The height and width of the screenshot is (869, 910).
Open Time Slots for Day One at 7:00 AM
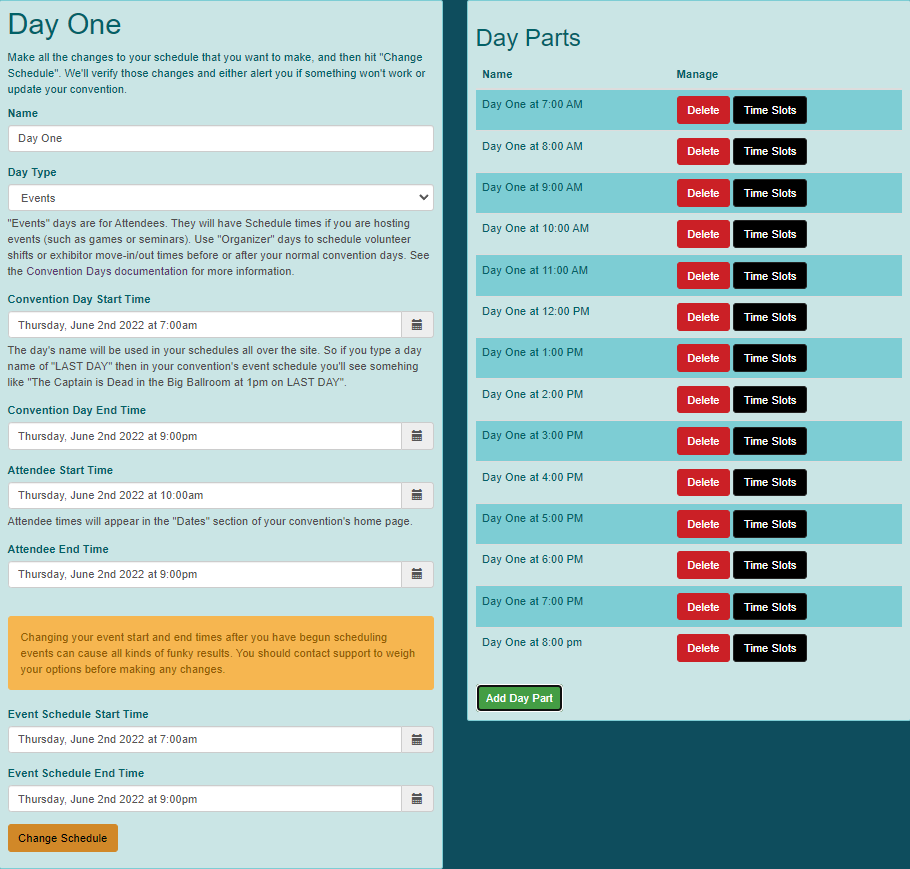770,110
